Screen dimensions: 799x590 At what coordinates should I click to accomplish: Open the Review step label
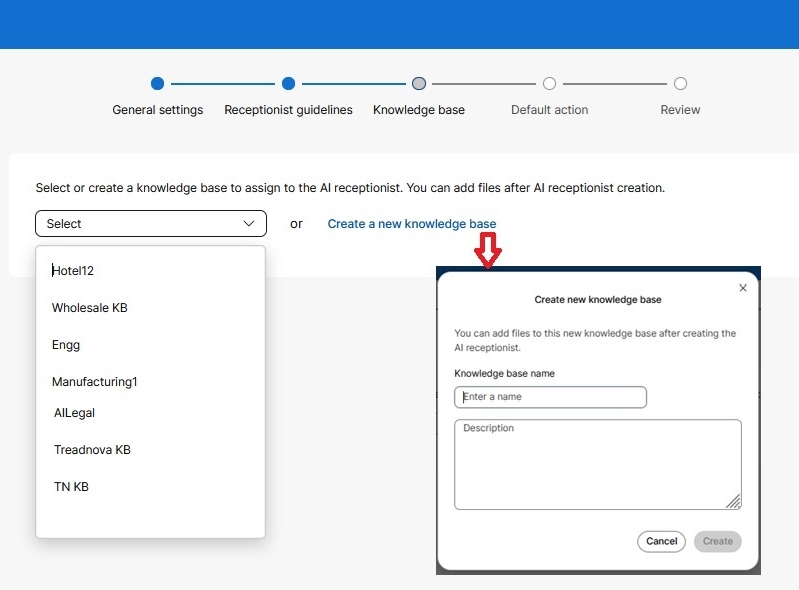coord(680,110)
